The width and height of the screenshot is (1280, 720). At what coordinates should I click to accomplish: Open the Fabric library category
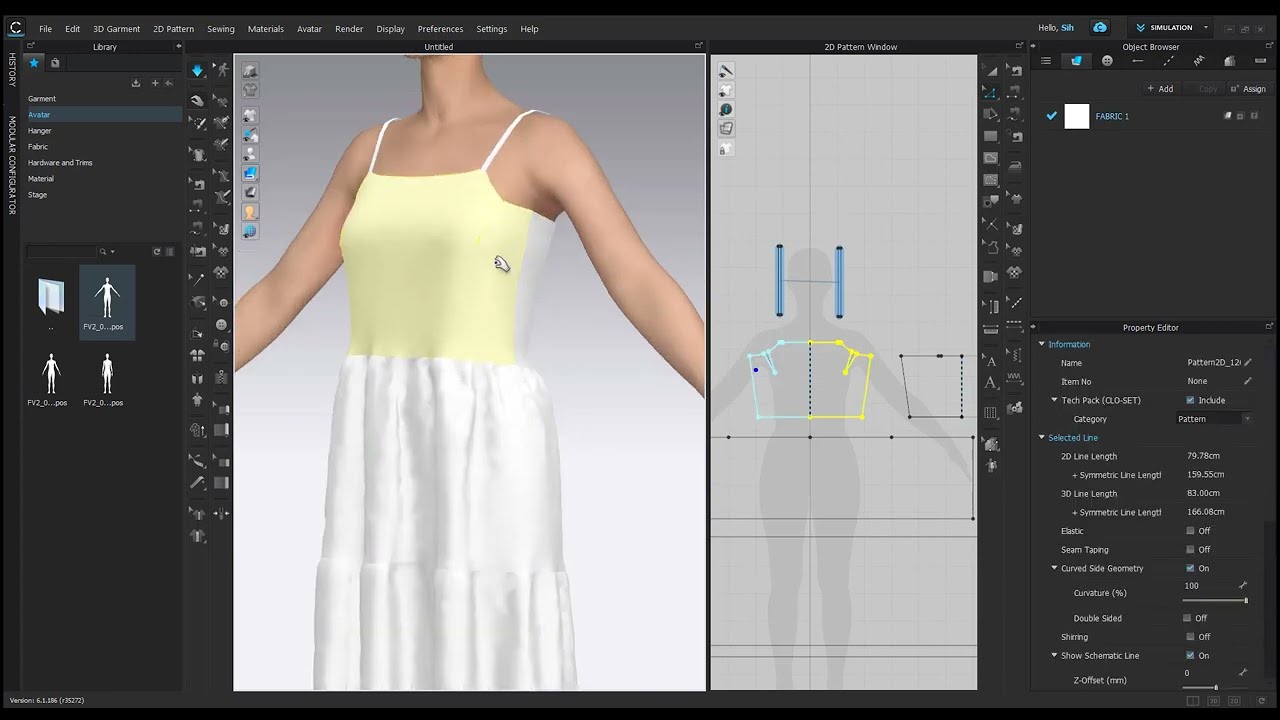point(38,147)
